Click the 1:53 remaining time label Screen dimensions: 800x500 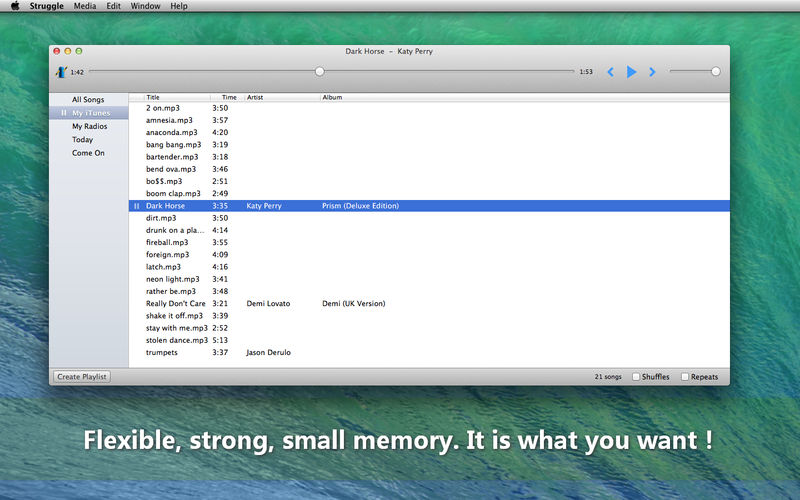click(x=586, y=72)
